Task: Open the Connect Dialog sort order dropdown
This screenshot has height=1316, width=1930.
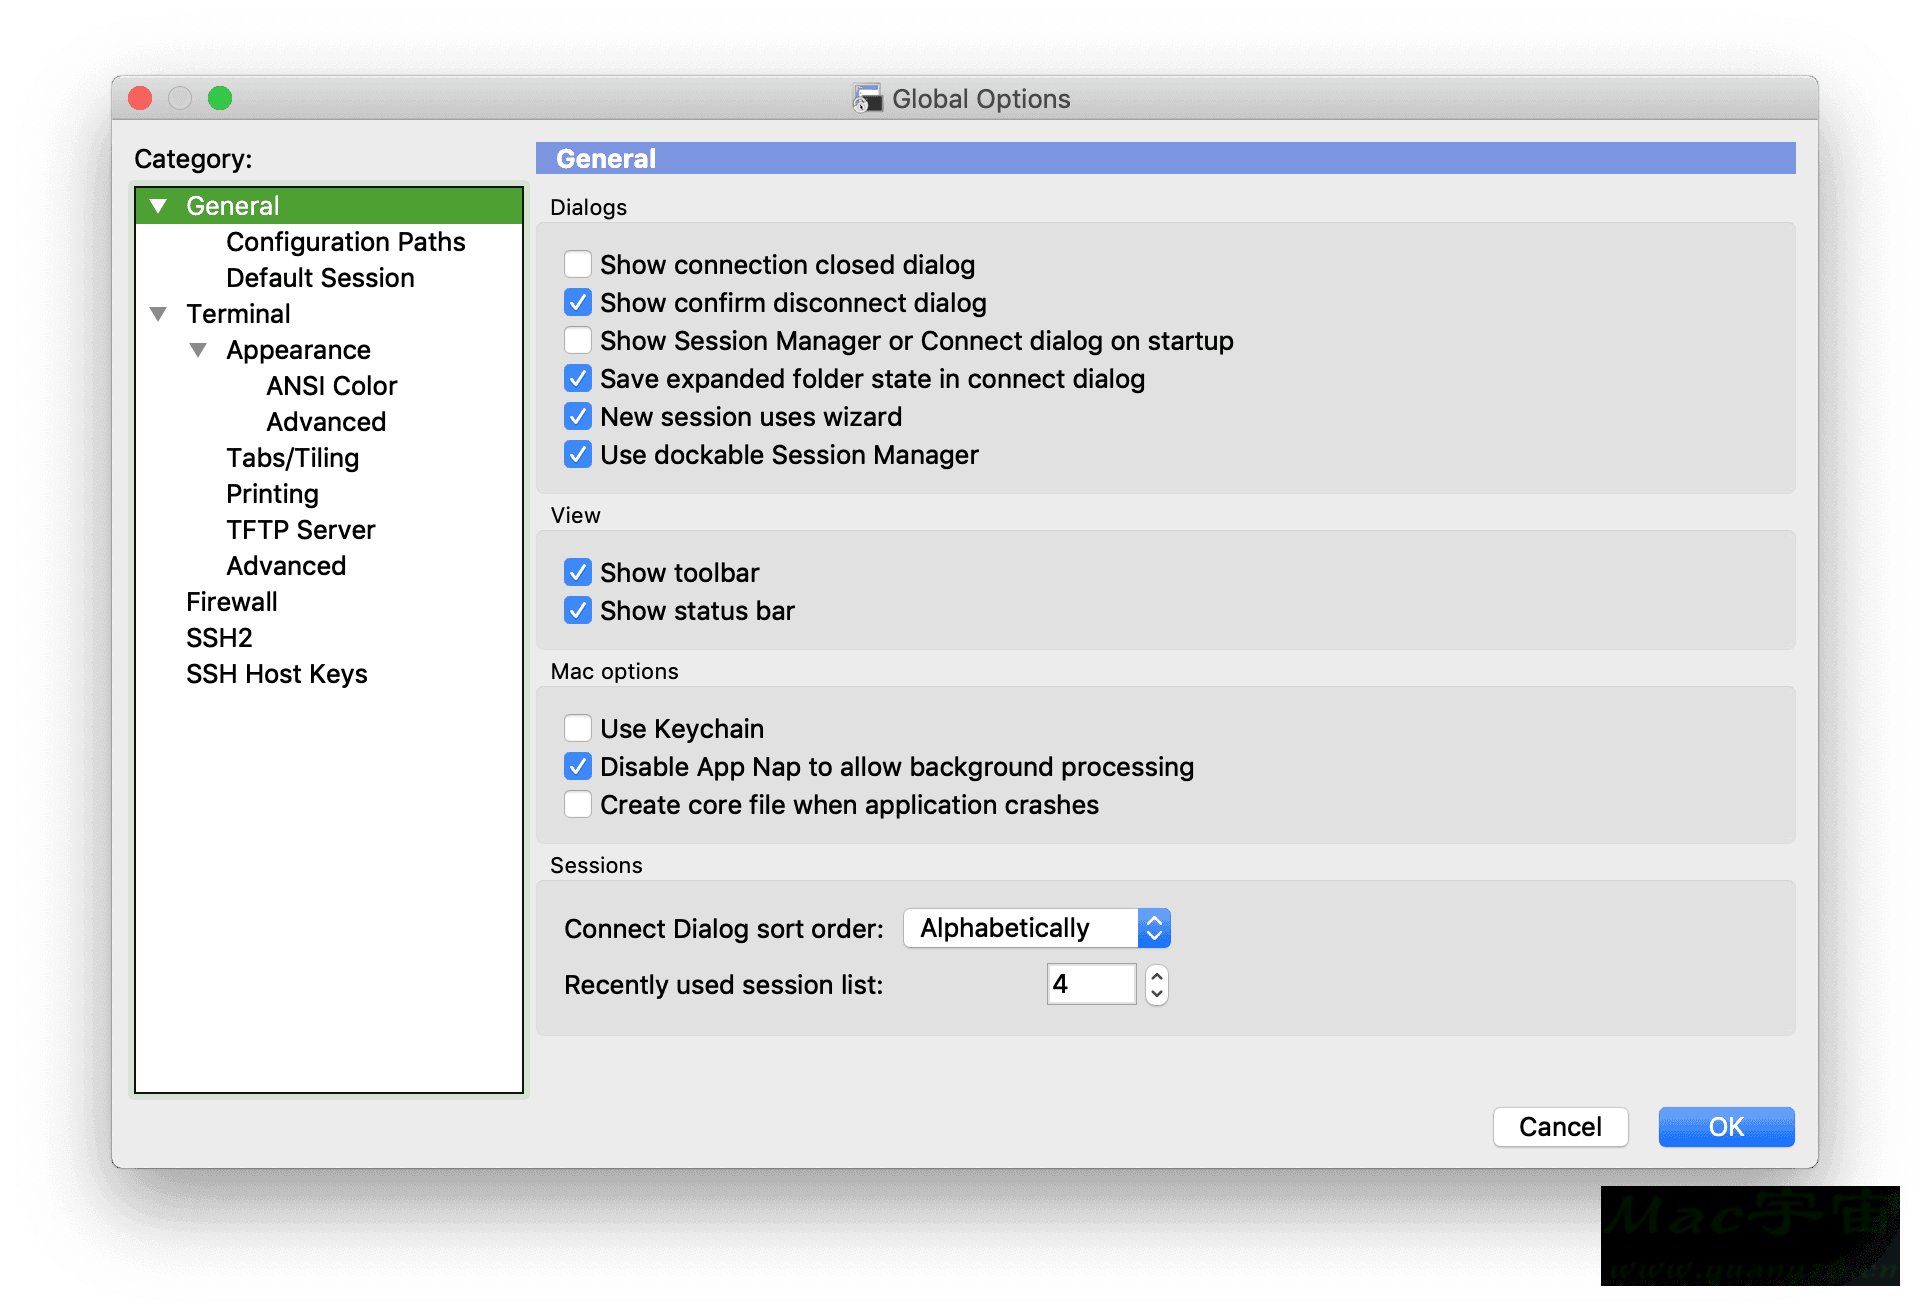Action: click(1155, 927)
